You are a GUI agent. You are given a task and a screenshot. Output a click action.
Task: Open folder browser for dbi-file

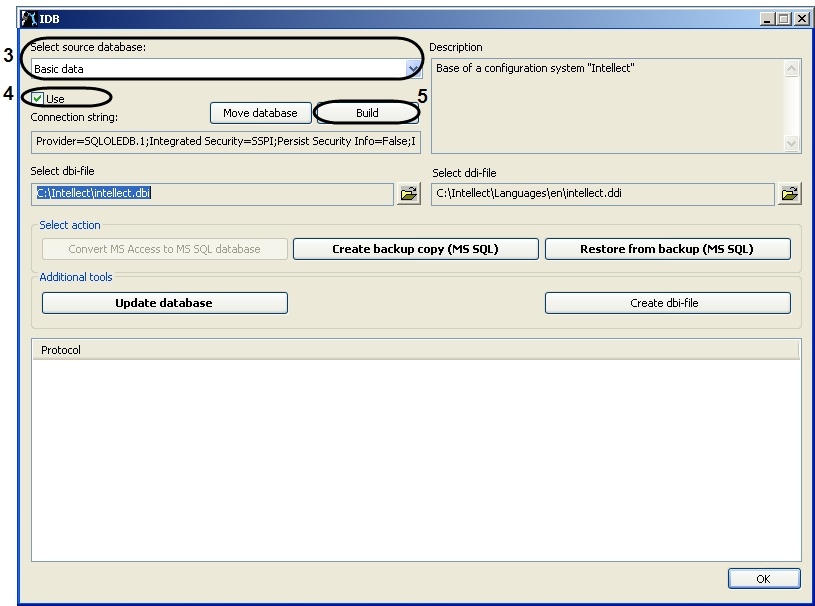(409, 194)
